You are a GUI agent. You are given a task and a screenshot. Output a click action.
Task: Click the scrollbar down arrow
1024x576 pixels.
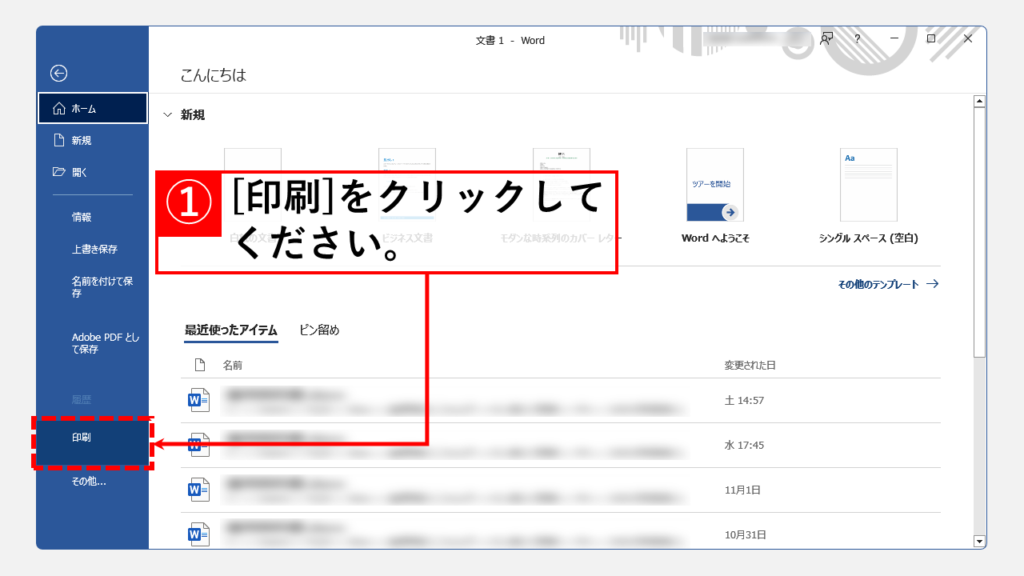click(979, 541)
